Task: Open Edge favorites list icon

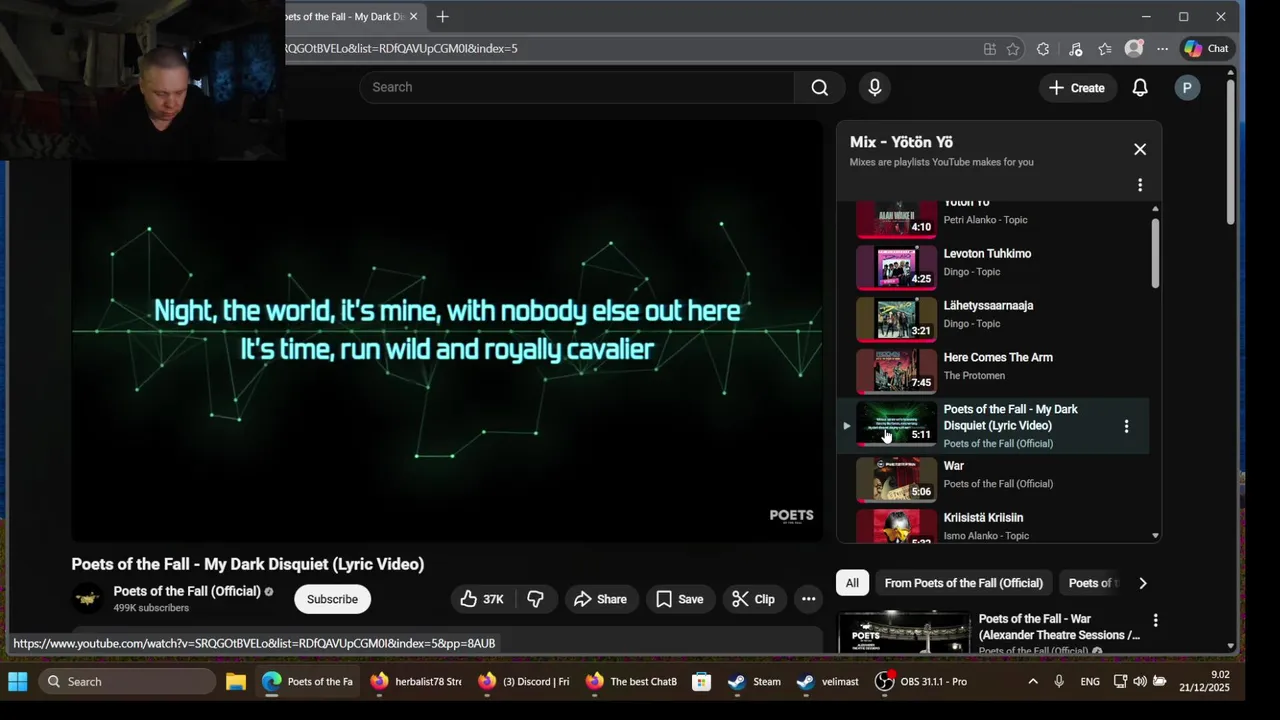Action: click(x=1104, y=48)
